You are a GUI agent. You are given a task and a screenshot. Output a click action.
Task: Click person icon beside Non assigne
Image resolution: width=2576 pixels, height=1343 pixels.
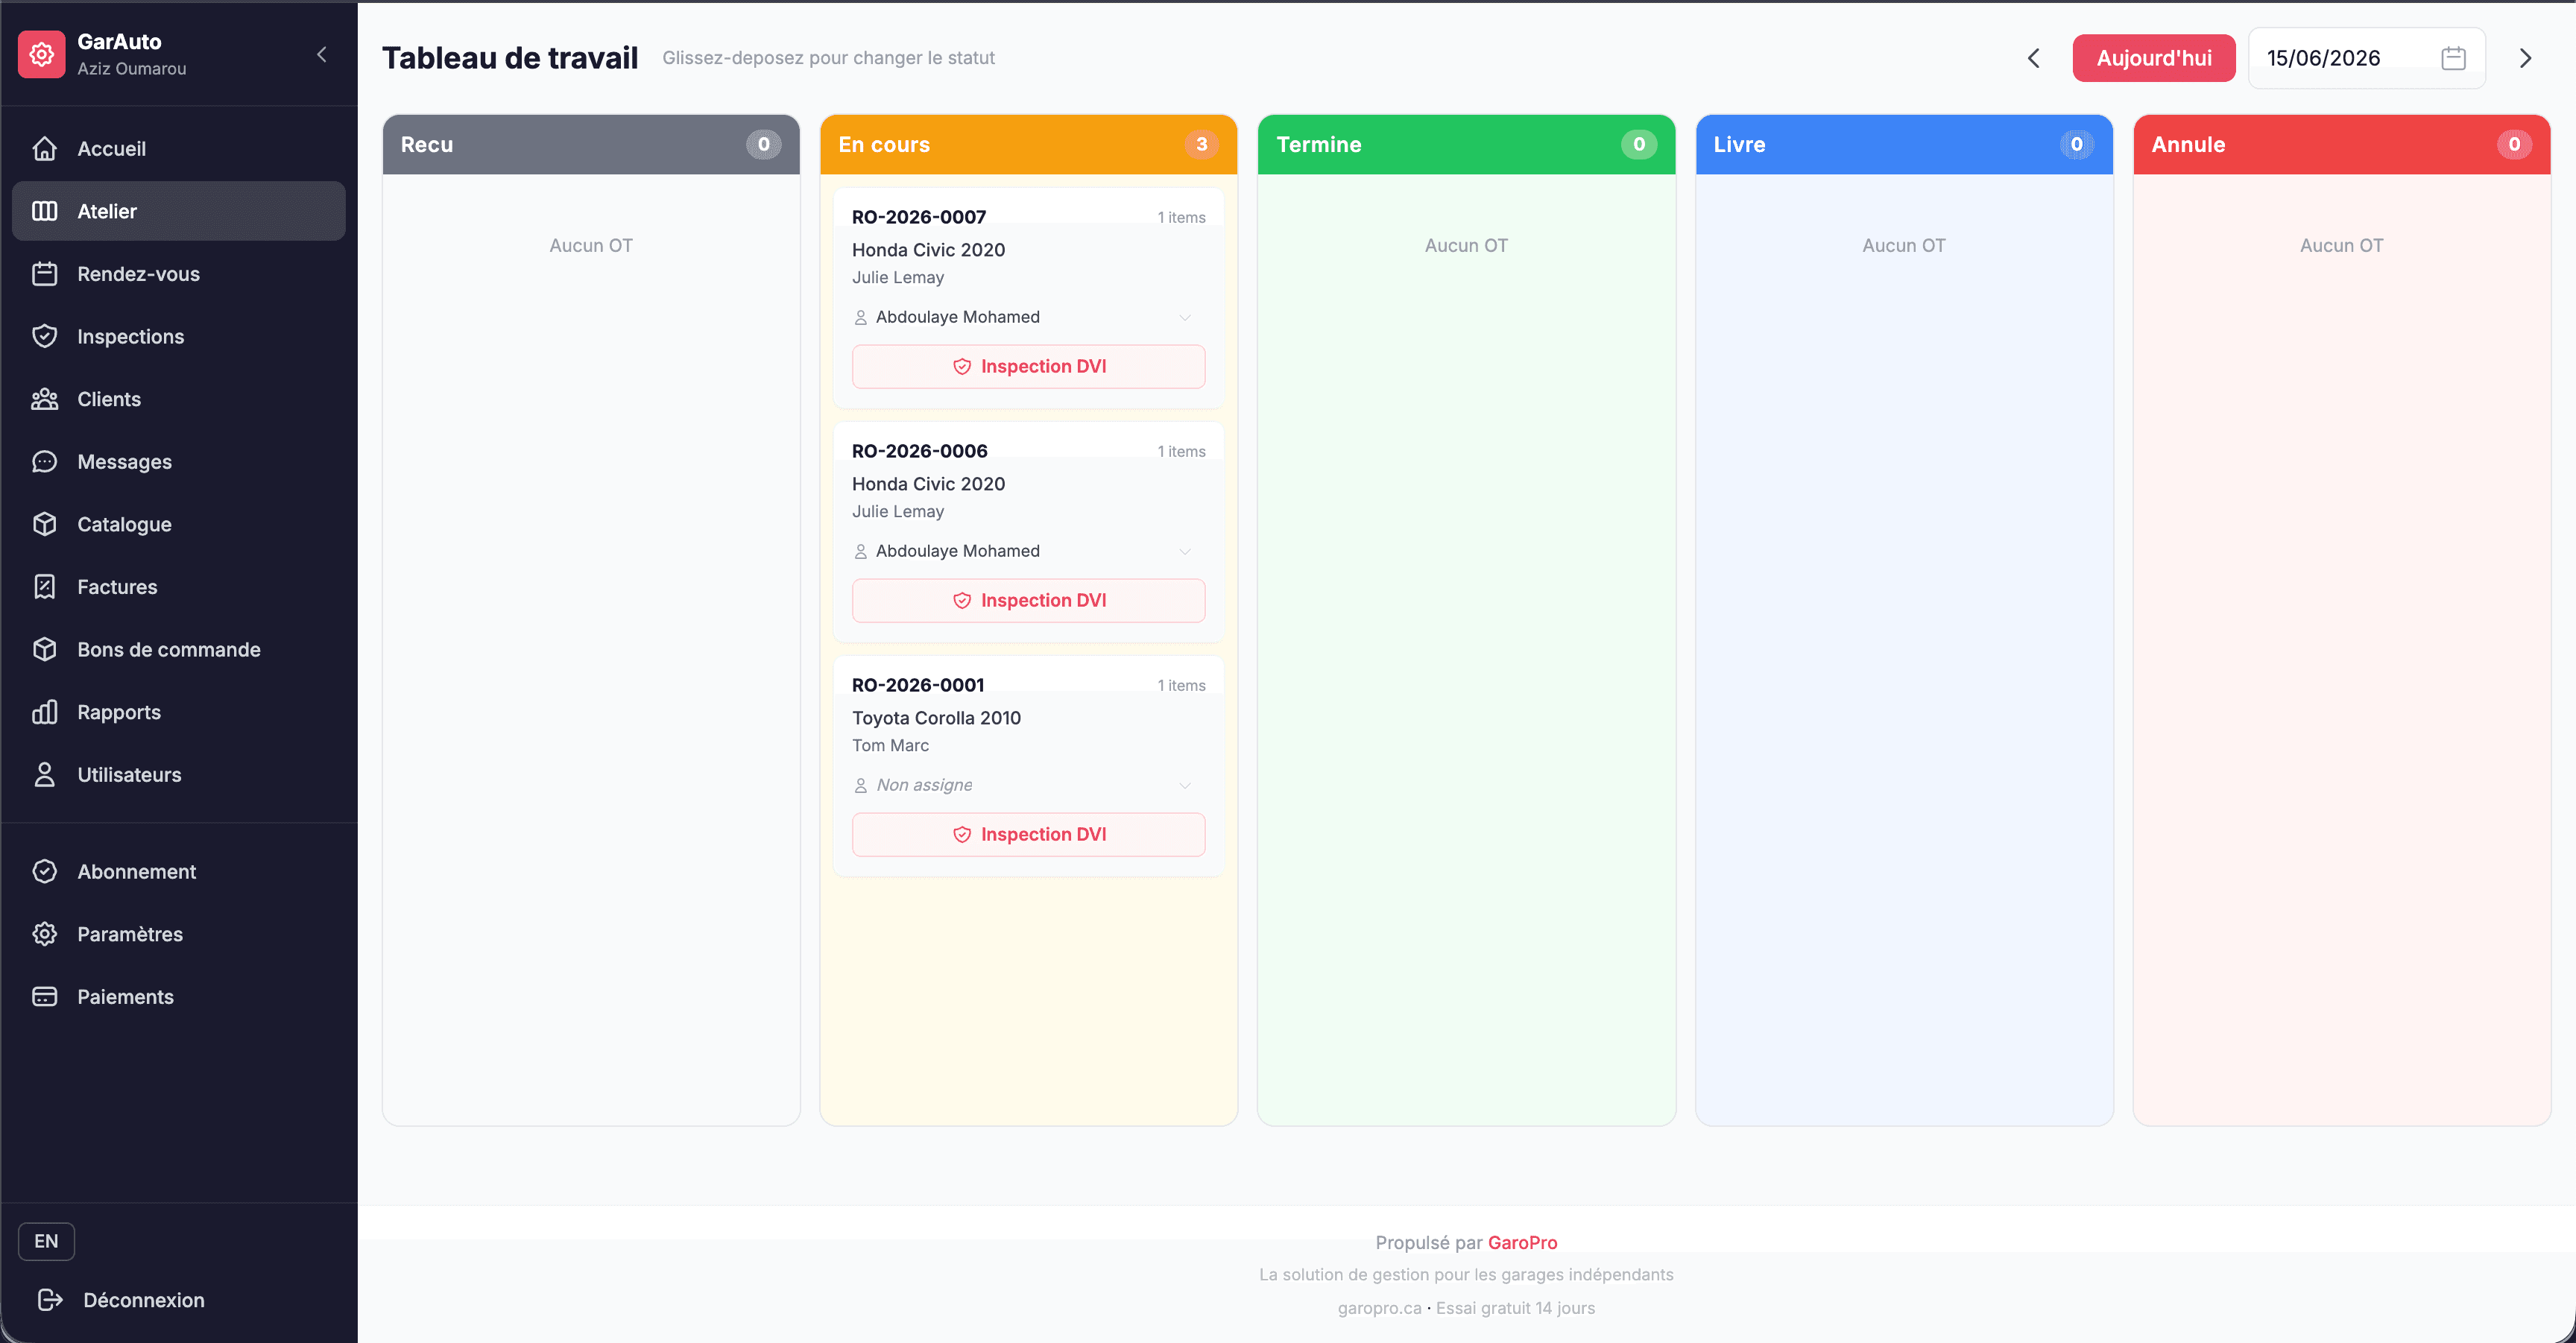point(860,785)
